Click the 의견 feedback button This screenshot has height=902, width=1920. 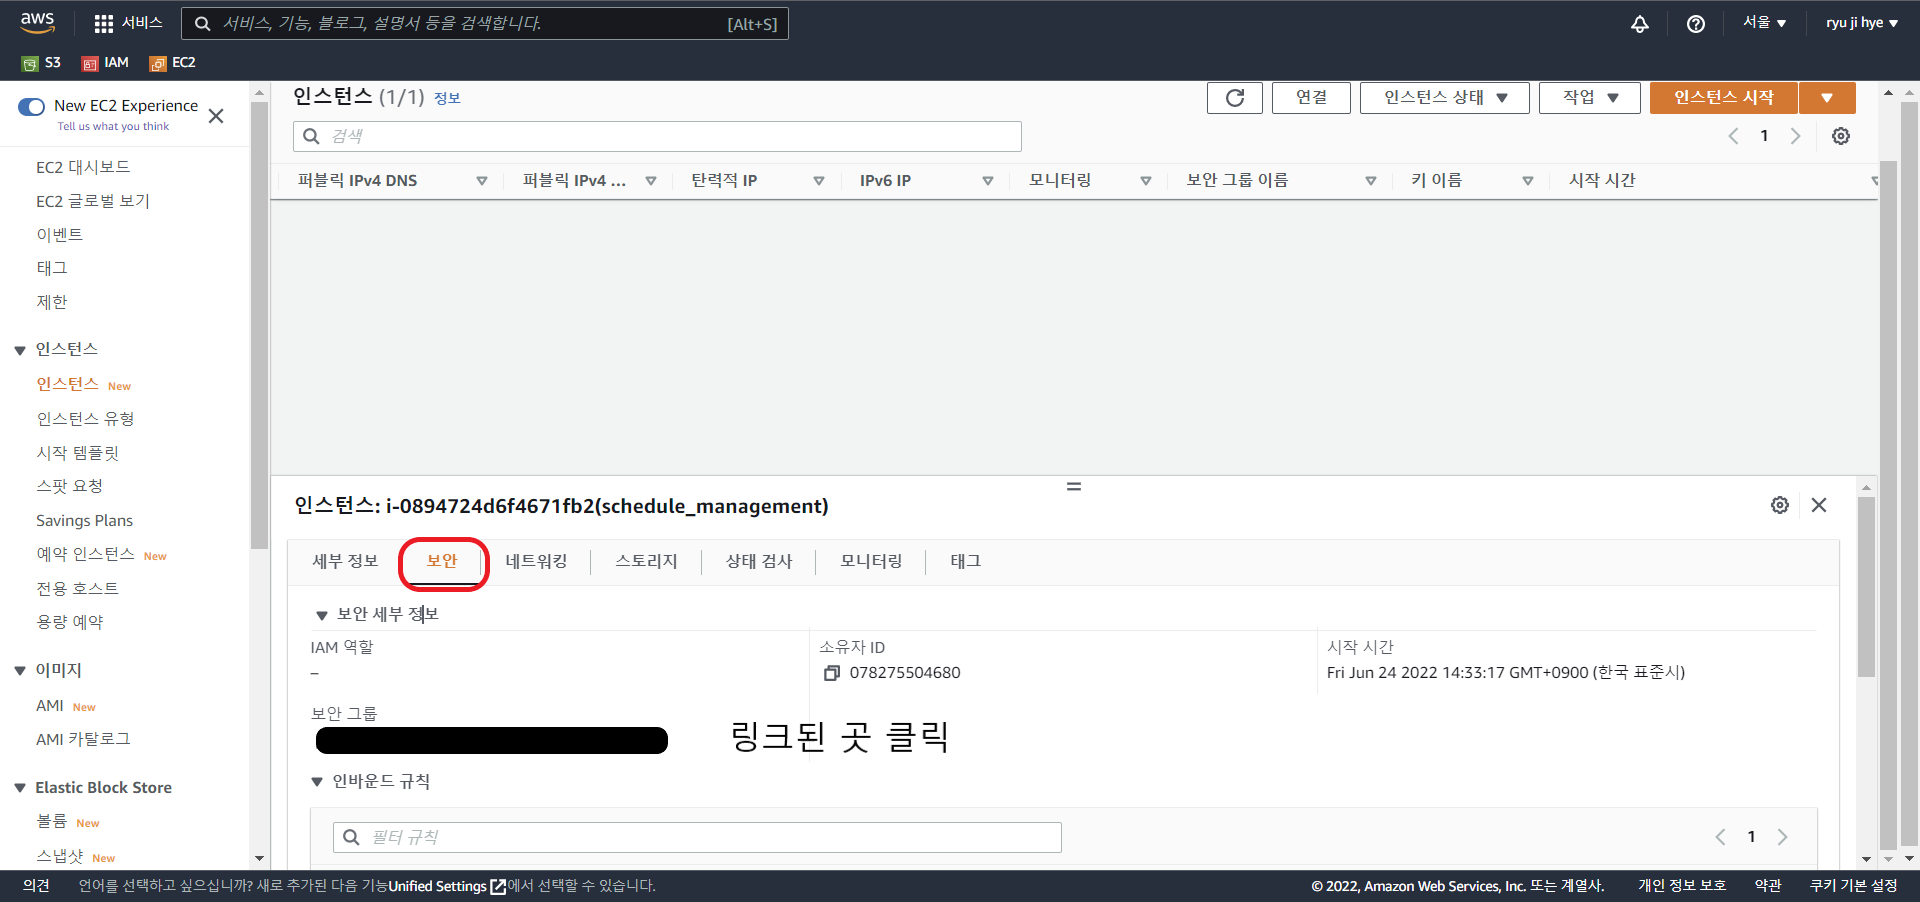36,886
